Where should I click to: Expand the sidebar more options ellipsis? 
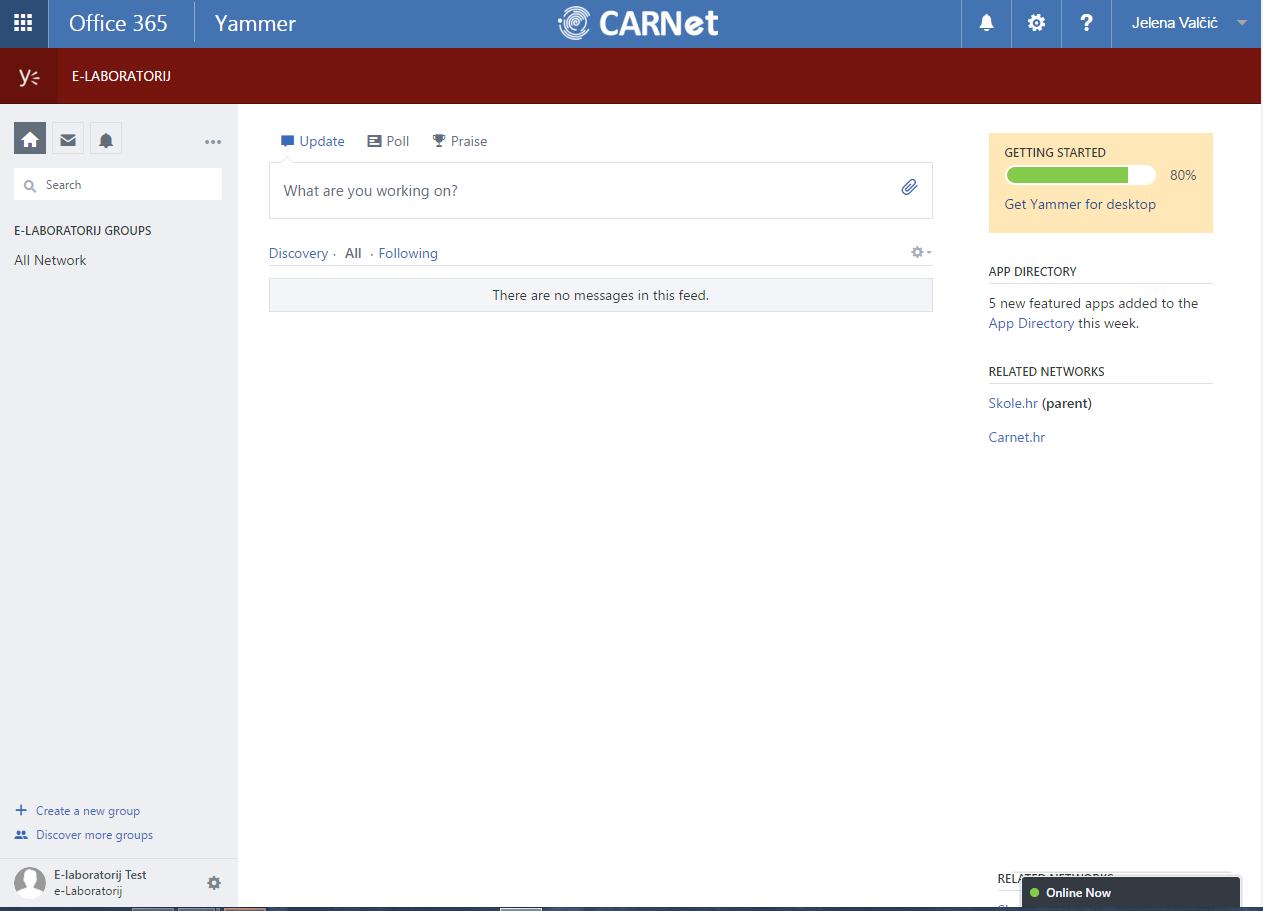(x=213, y=142)
